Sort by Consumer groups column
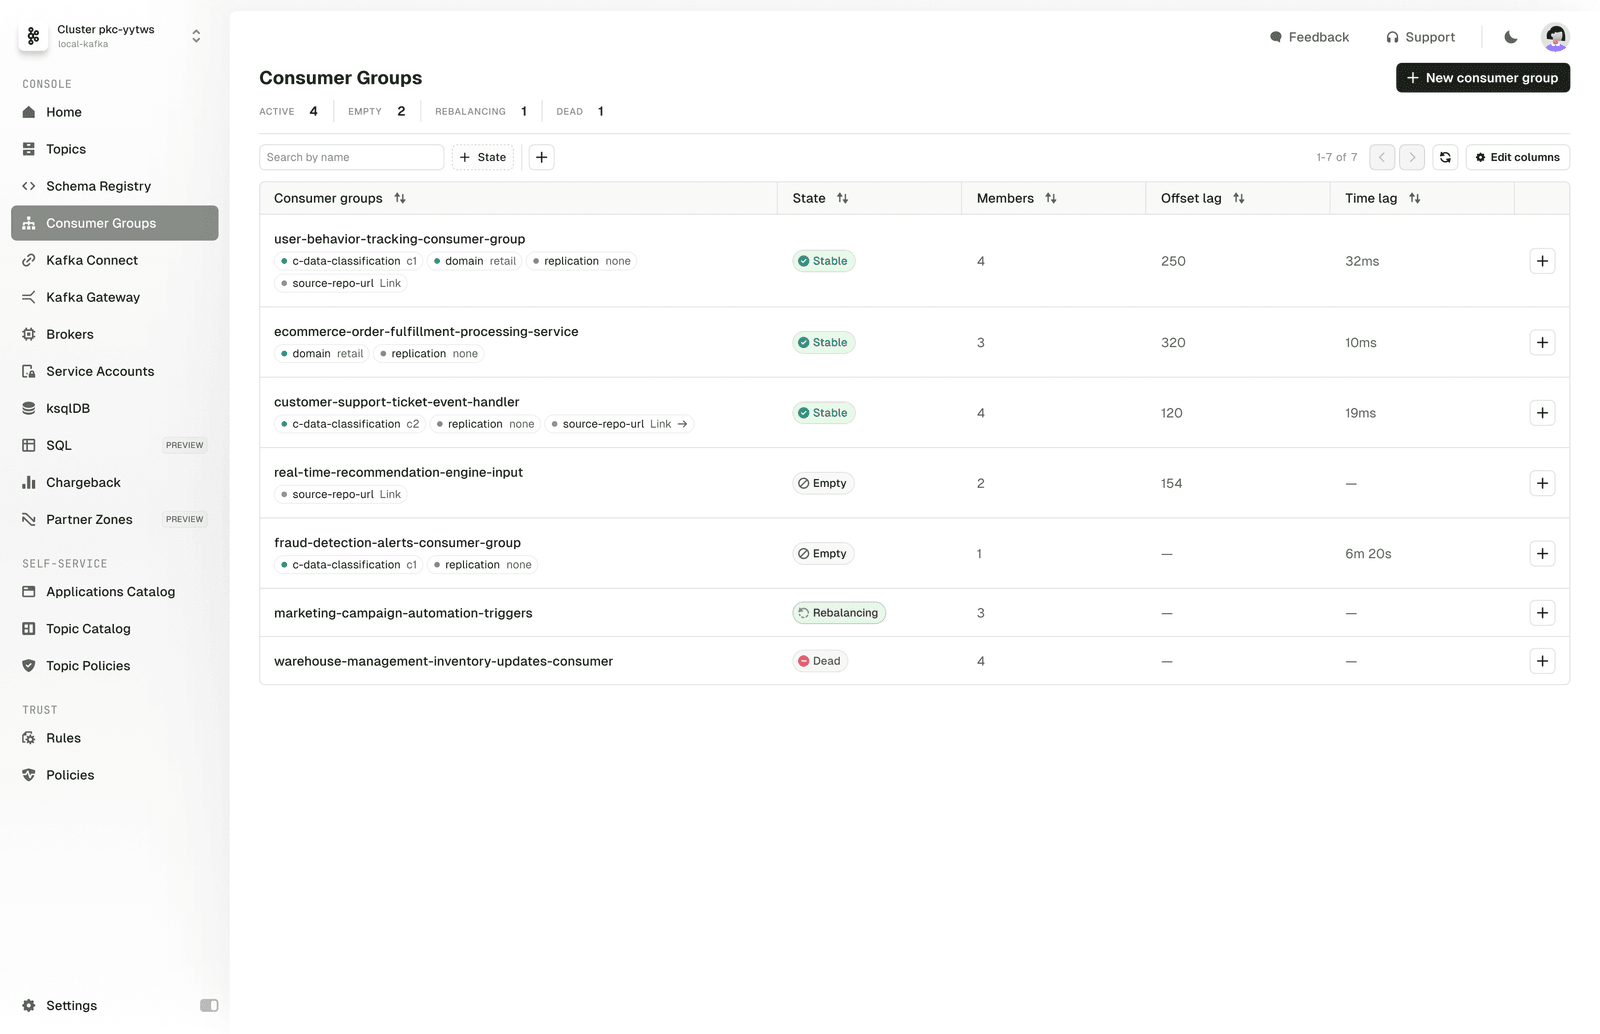The image size is (1600, 1034). (x=400, y=198)
